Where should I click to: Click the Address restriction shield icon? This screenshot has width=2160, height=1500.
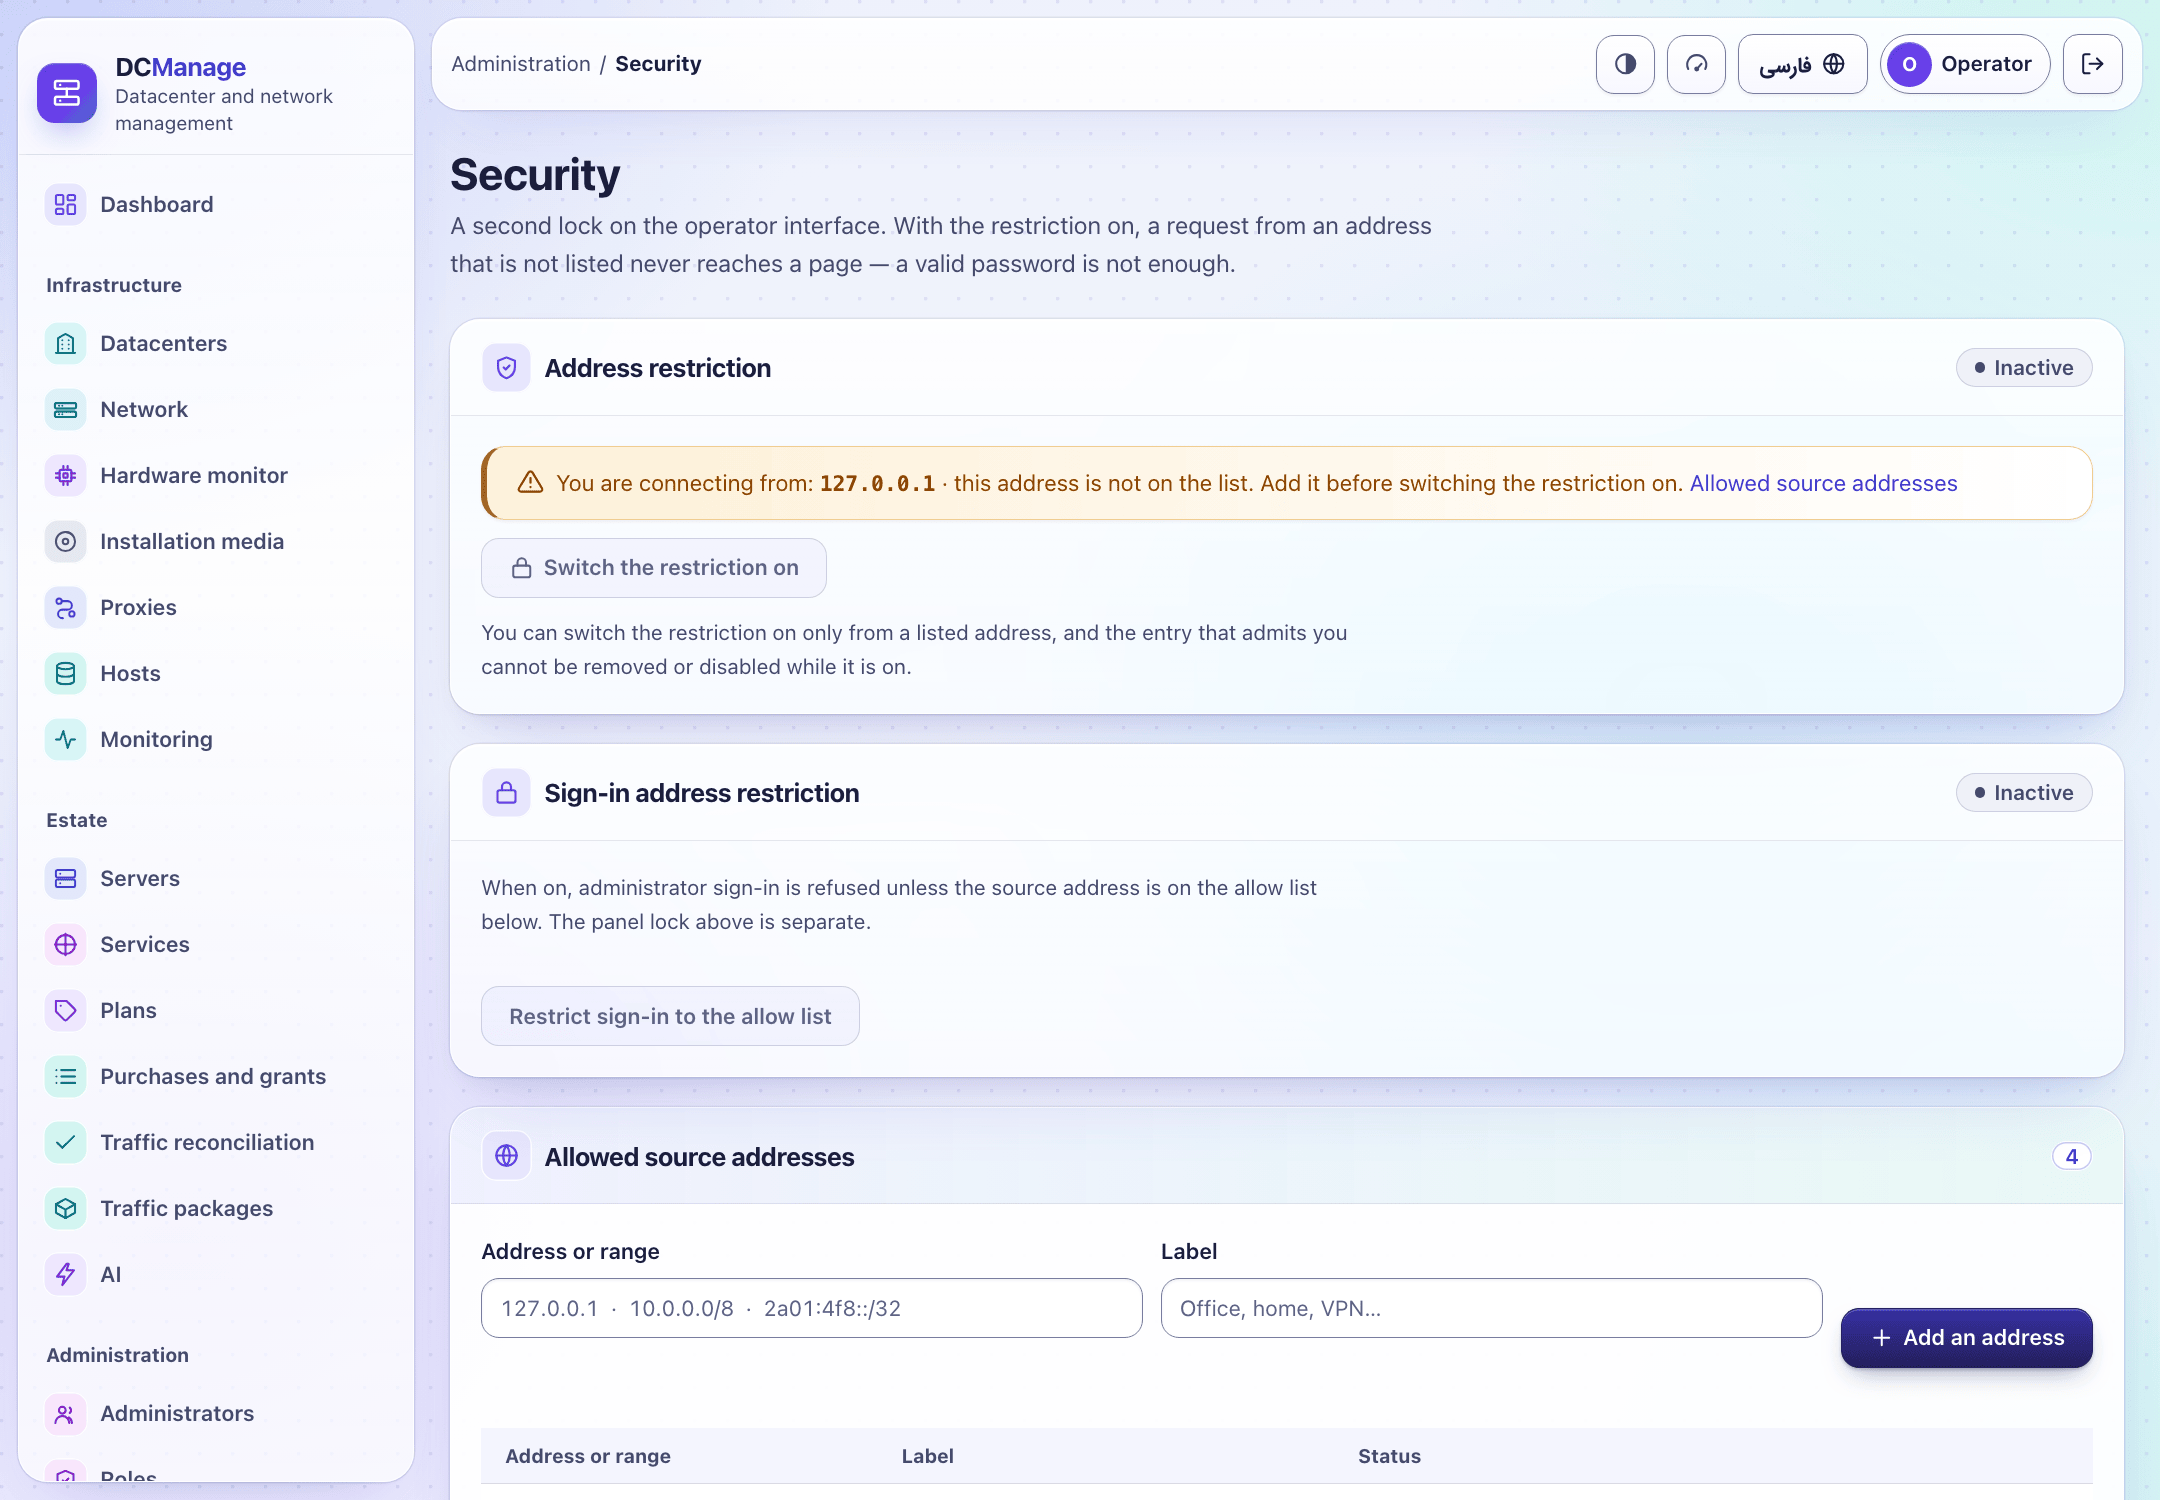click(x=506, y=368)
